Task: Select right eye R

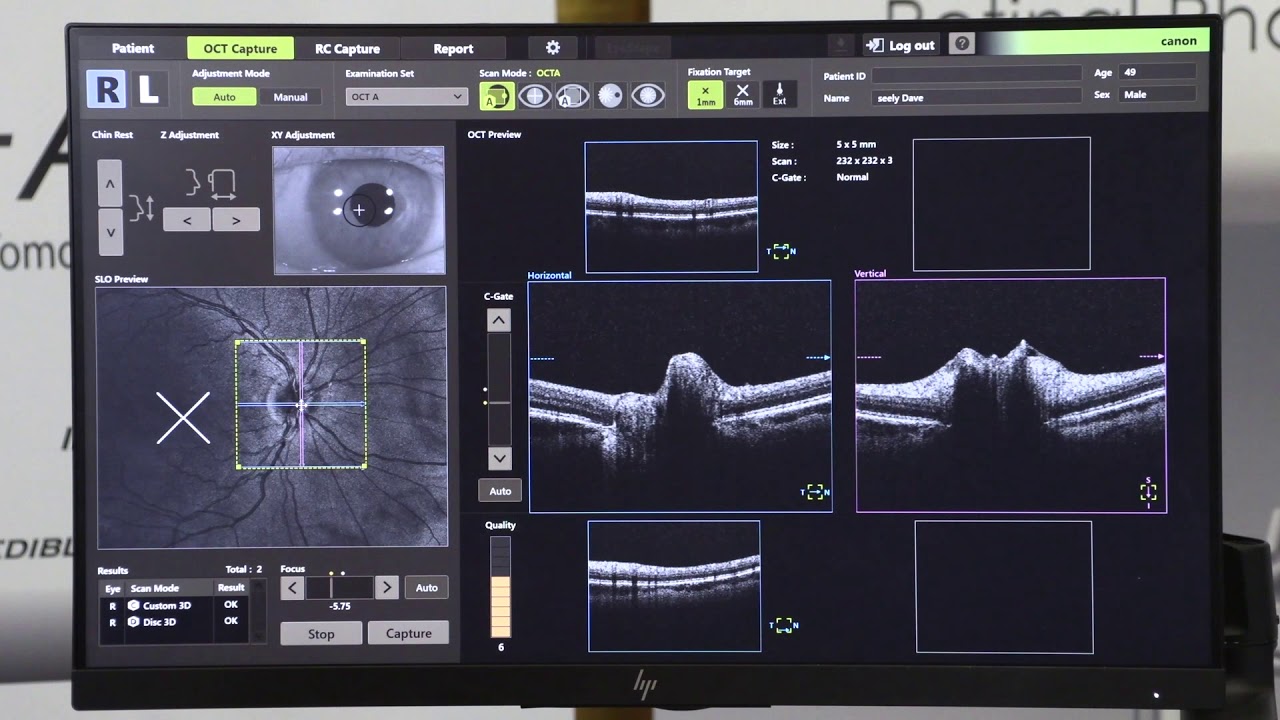Action: (106, 90)
